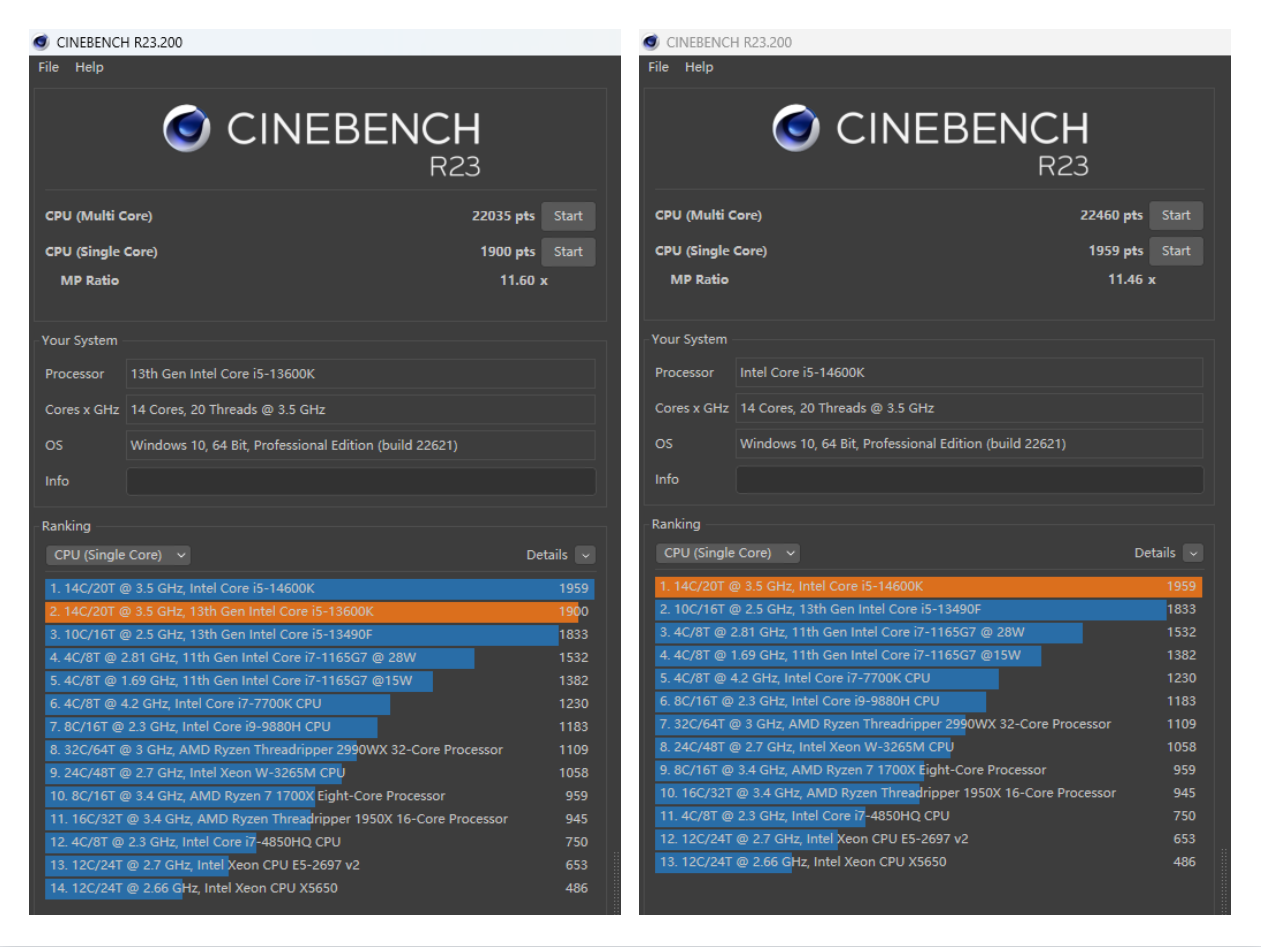Select i7-4850HQ row in right window
The width and height of the screenshot is (1261, 947).
point(929,817)
